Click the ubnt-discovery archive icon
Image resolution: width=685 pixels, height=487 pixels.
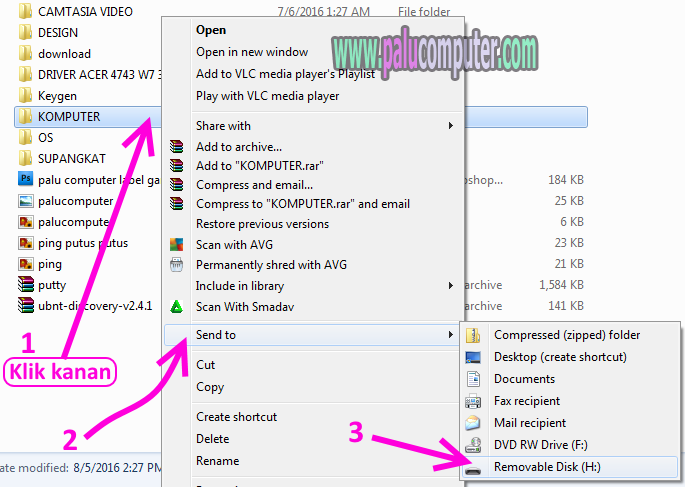pos(26,305)
